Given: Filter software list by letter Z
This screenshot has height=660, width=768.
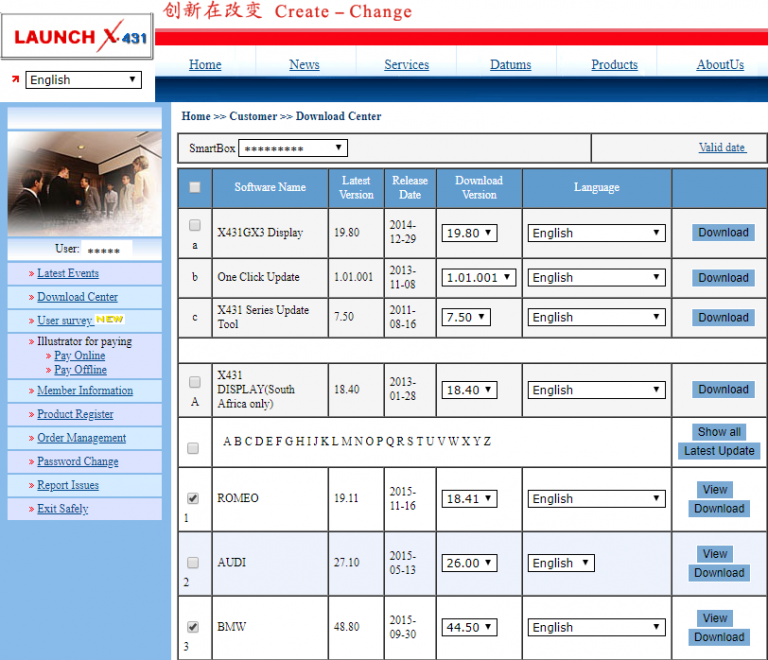Looking at the screenshot, I should (x=487, y=442).
